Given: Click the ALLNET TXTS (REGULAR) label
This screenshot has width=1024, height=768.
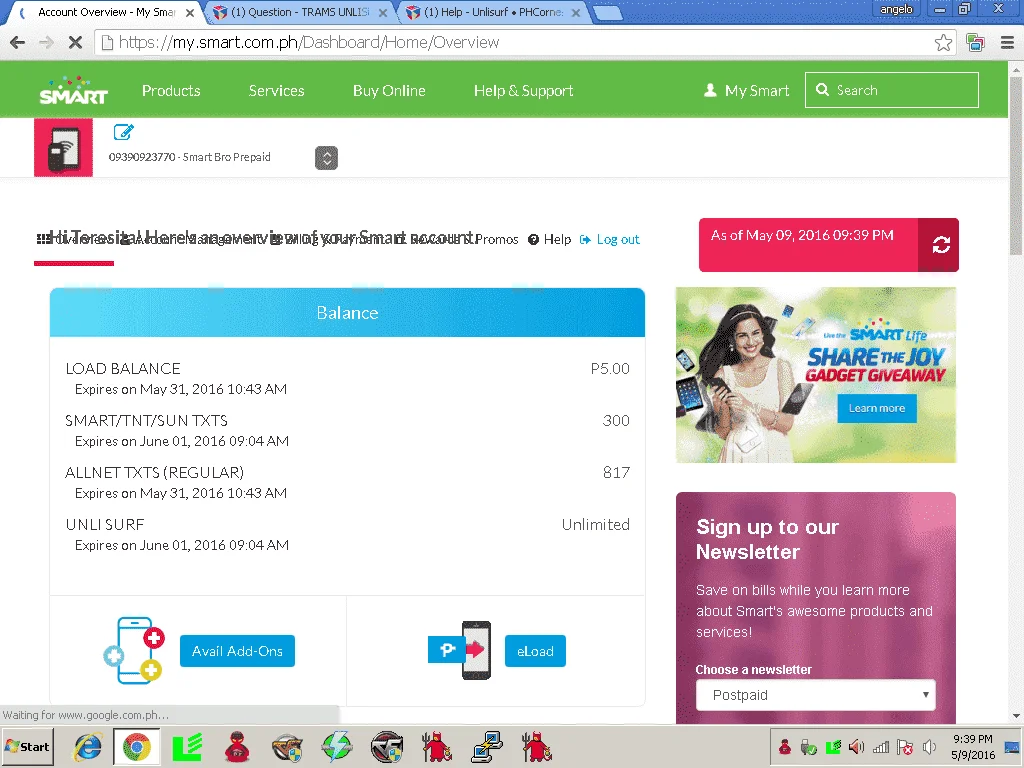Looking at the screenshot, I should click(x=154, y=472).
